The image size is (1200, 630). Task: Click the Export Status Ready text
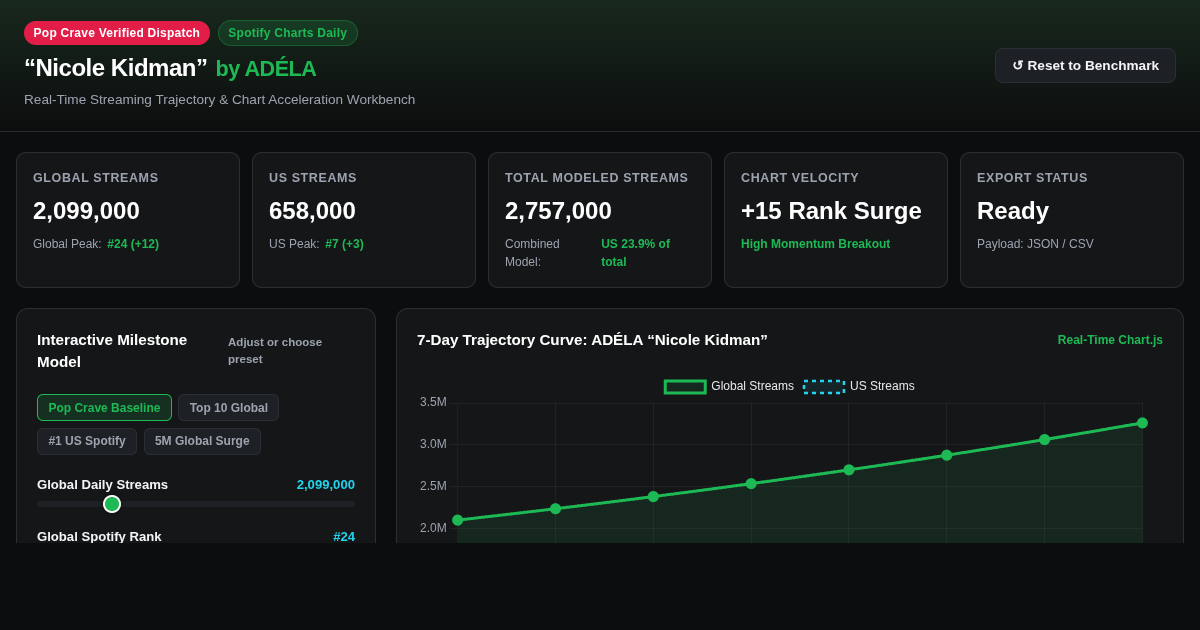[x=1013, y=211]
